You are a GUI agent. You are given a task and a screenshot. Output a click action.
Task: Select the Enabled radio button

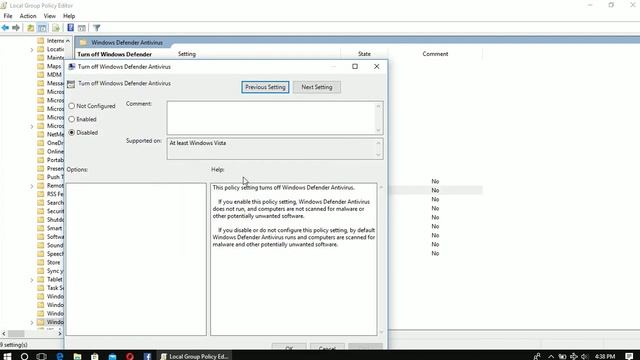click(x=71, y=119)
